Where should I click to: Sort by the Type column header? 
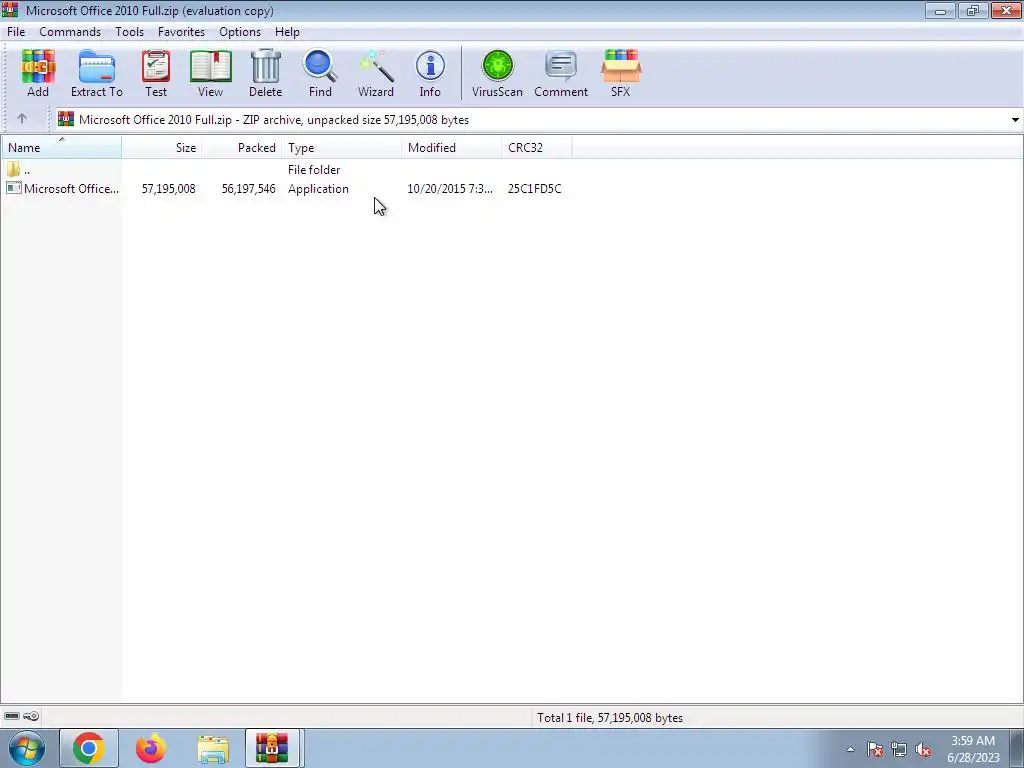coord(342,148)
